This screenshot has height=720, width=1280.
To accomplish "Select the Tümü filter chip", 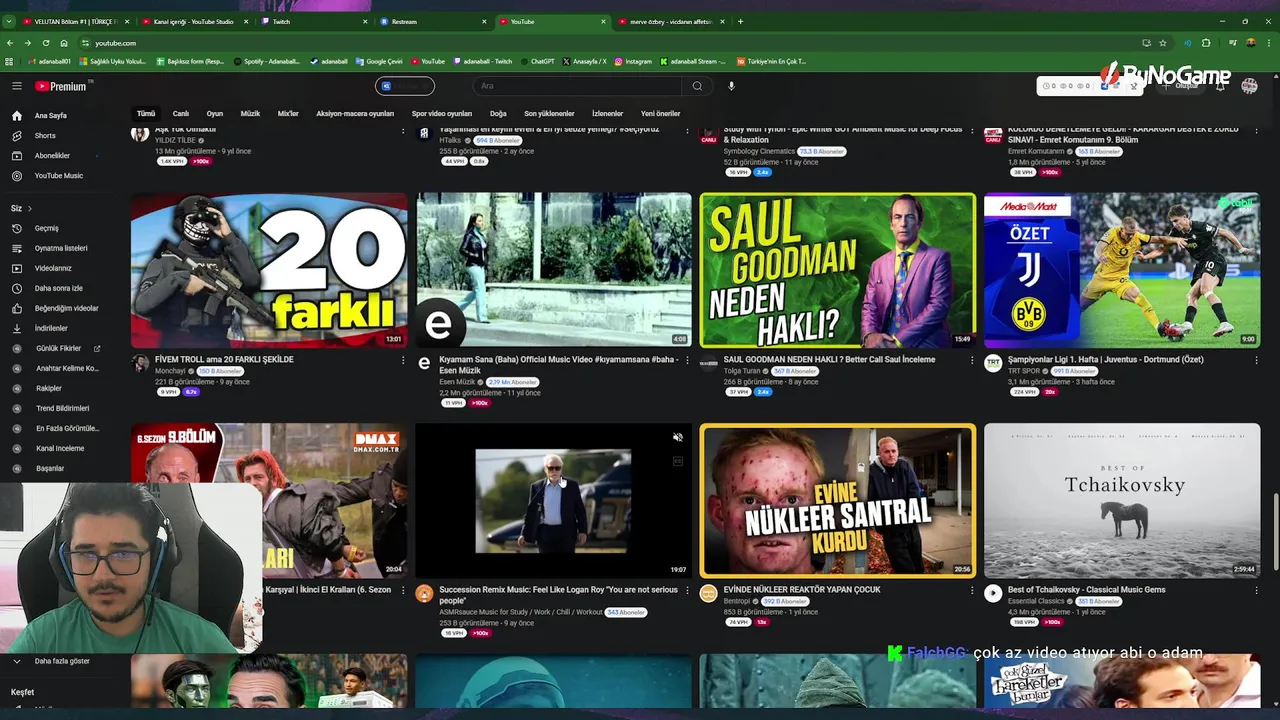I will (146, 114).
